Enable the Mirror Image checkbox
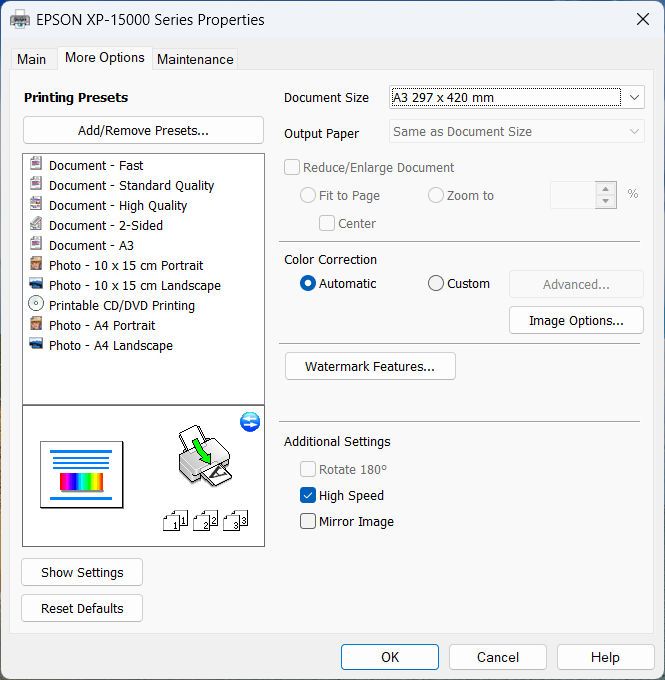Screen dimensions: 665x680 [x=308, y=521]
